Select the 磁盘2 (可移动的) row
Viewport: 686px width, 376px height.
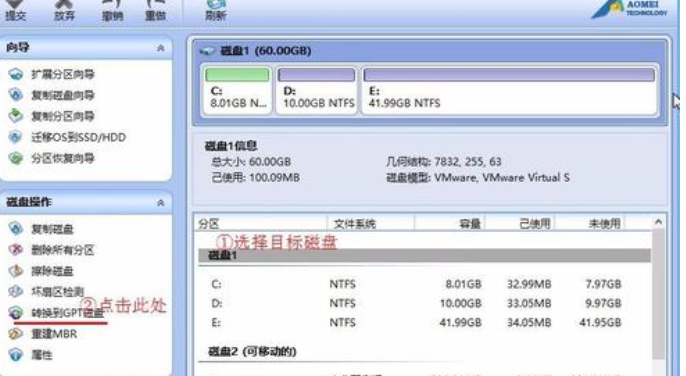coord(424,351)
